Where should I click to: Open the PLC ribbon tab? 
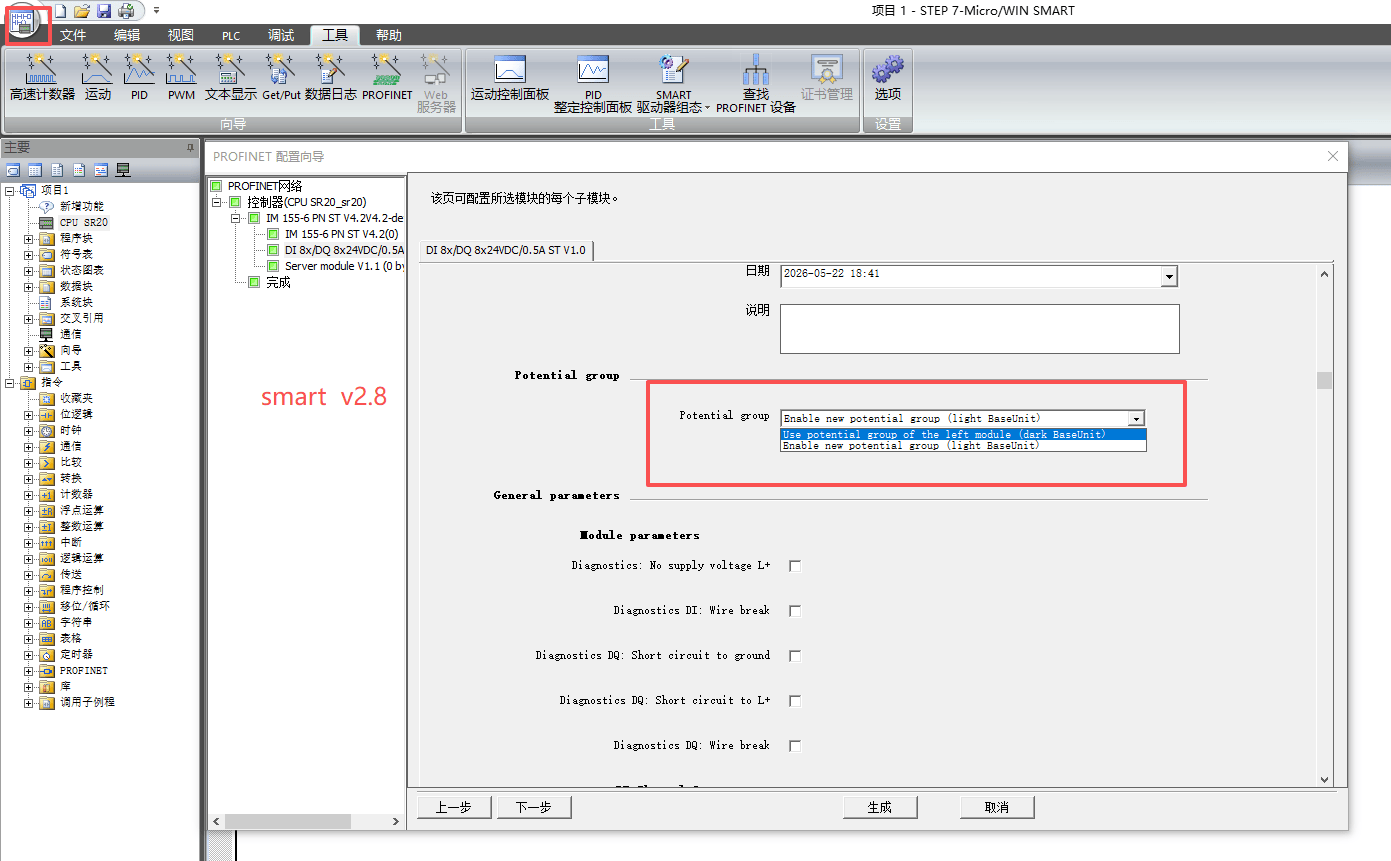pos(231,35)
